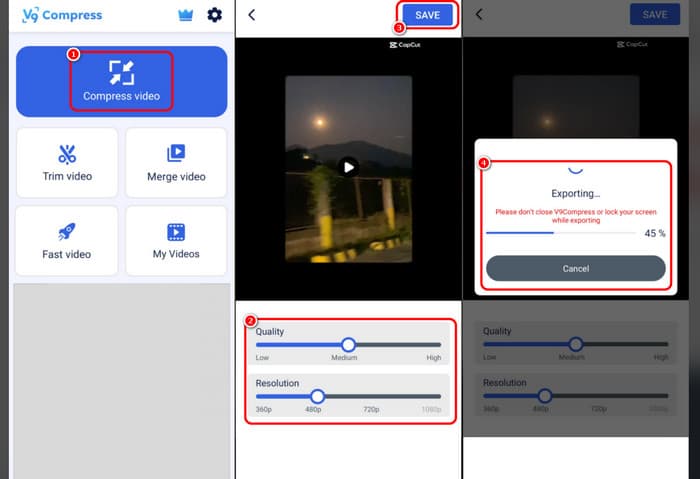Click SAVE in the middle editor screen
700x479 pixels.
pos(427,15)
